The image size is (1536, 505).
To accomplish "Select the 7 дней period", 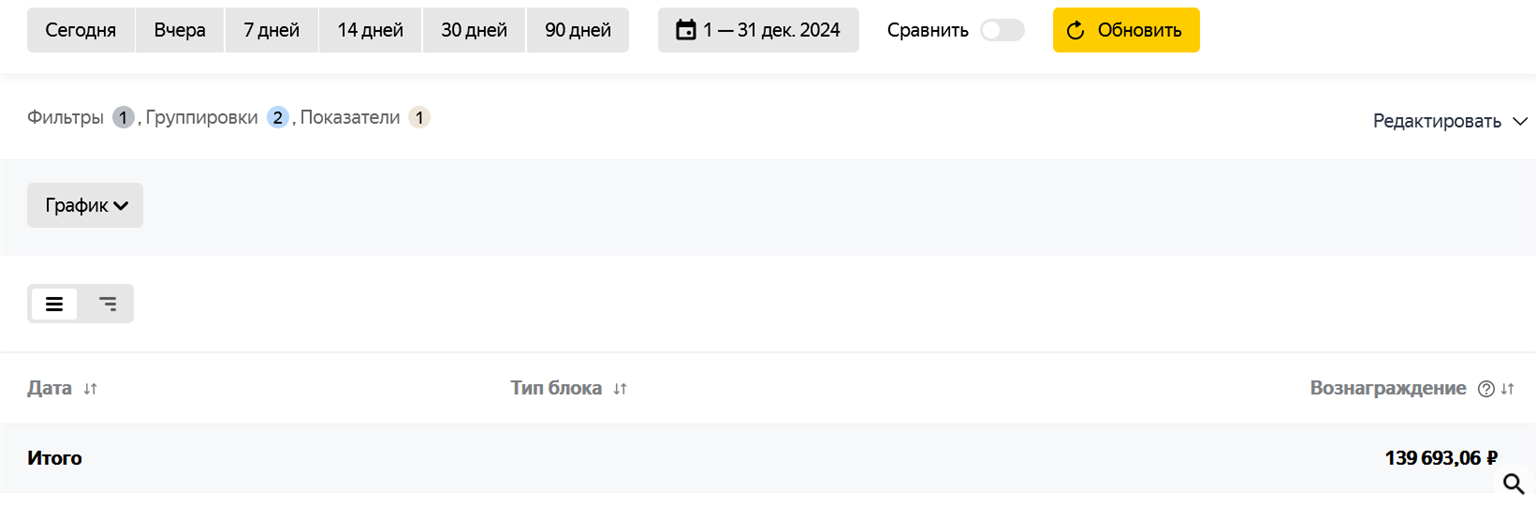I will tap(271, 30).
